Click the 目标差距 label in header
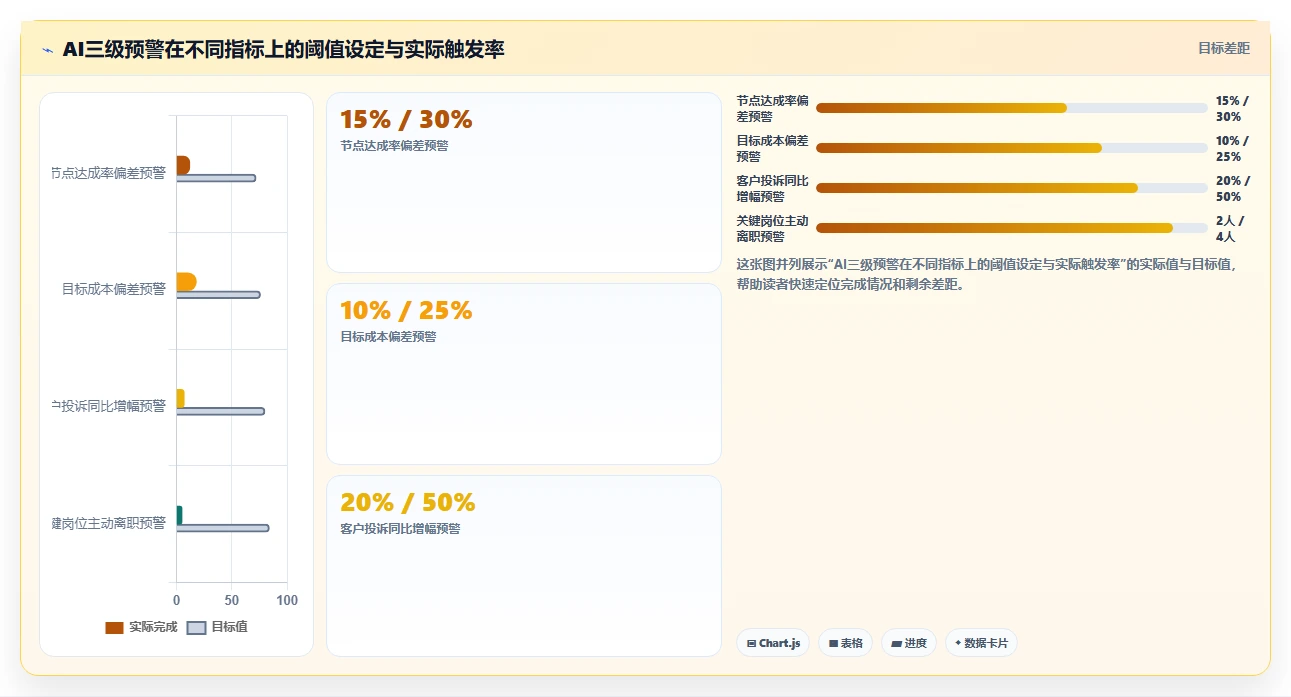The height and width of the screenshot is (697, 1291). 1224,48
